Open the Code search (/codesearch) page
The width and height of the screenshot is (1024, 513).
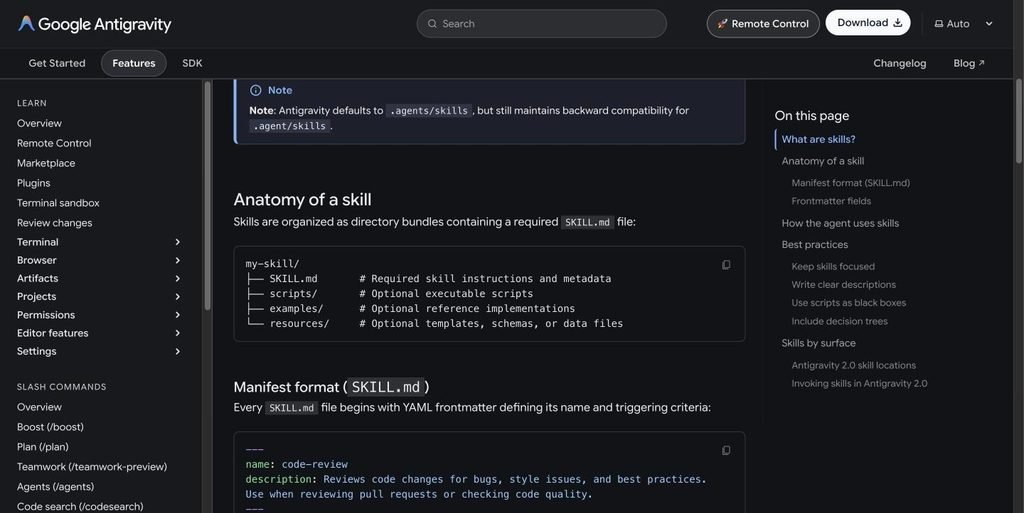point(80,506)
